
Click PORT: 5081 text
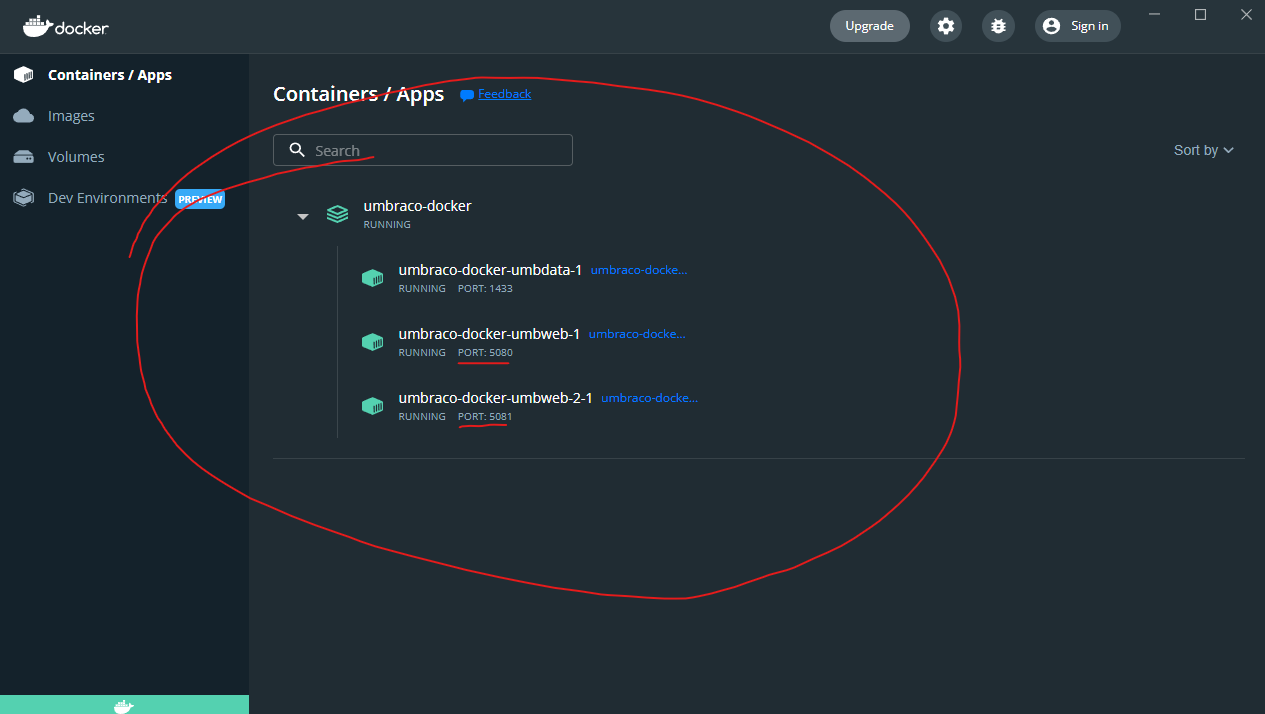[485, 417]
